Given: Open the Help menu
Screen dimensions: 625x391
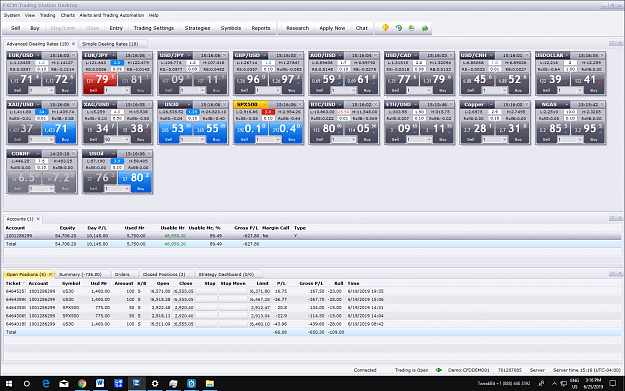Looking at the screenshot, I should click(154, 15).
